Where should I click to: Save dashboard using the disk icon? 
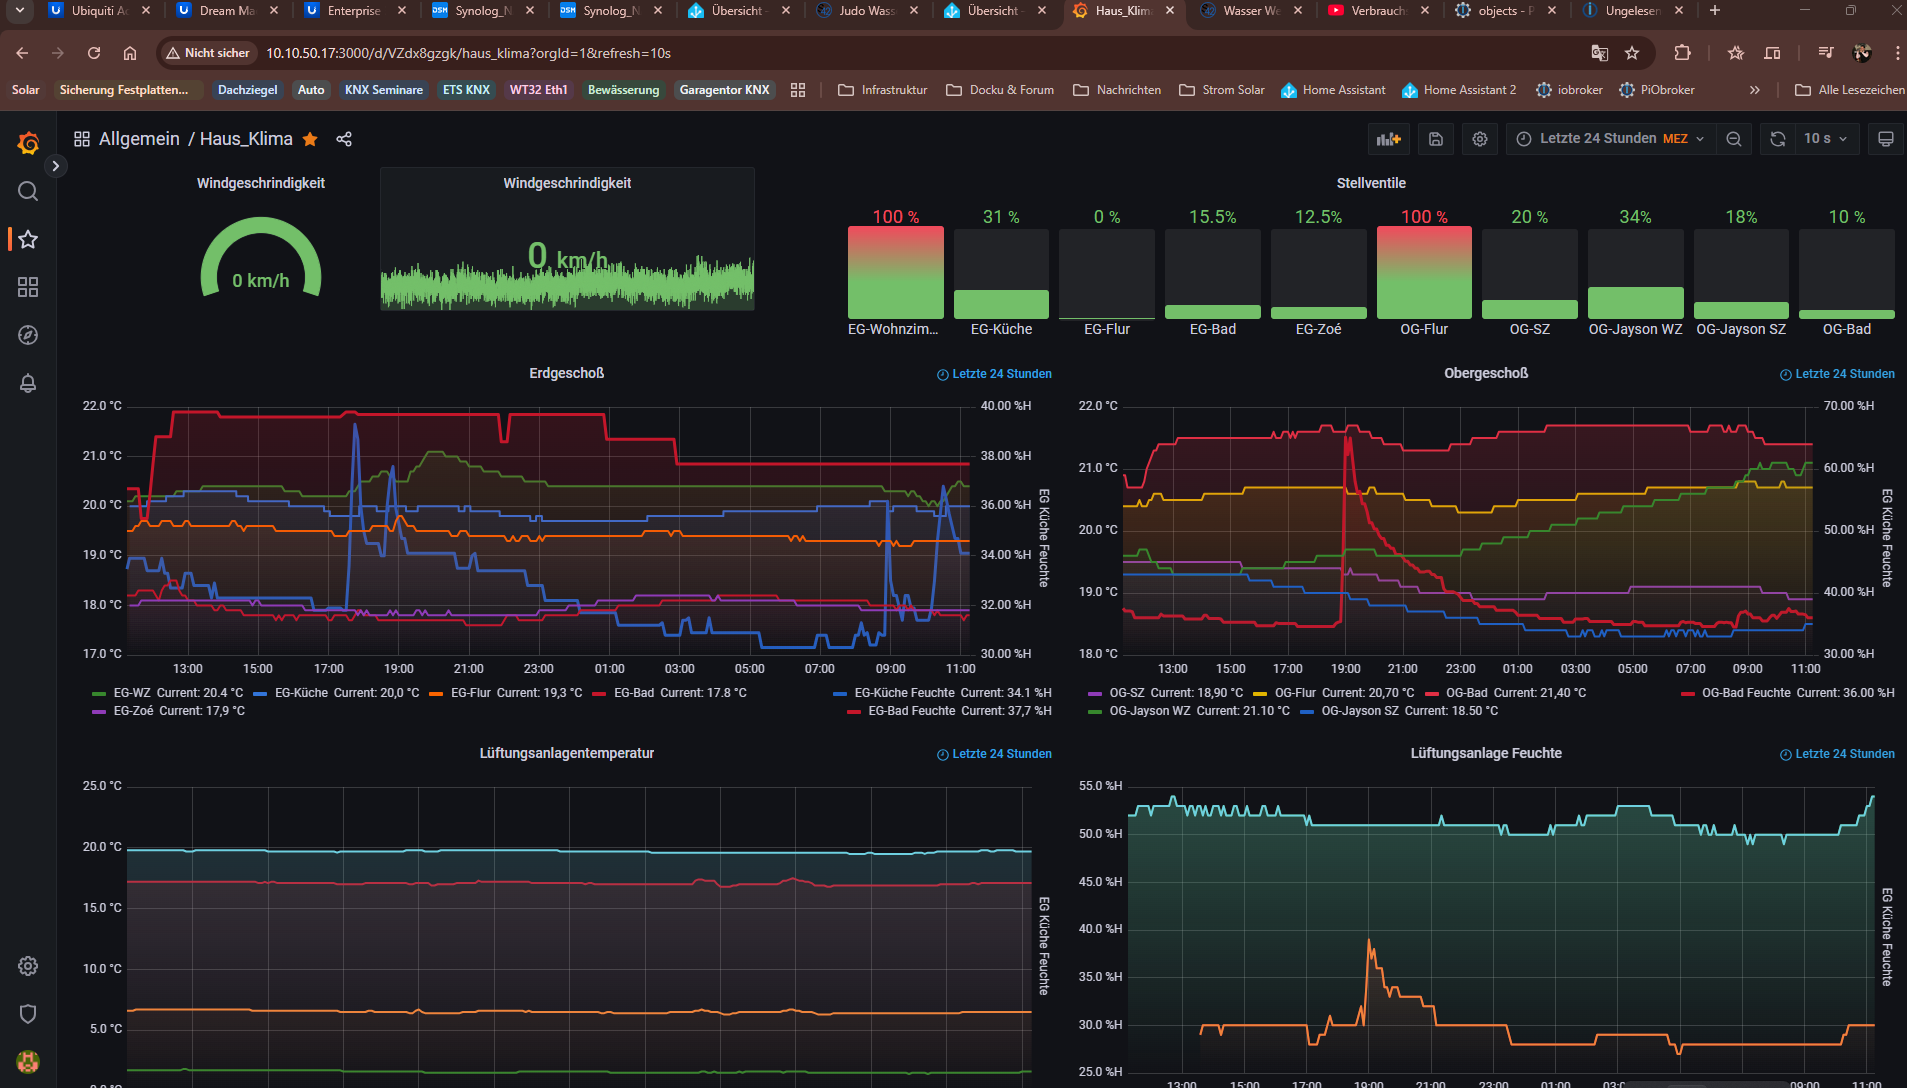point(1435,139)
